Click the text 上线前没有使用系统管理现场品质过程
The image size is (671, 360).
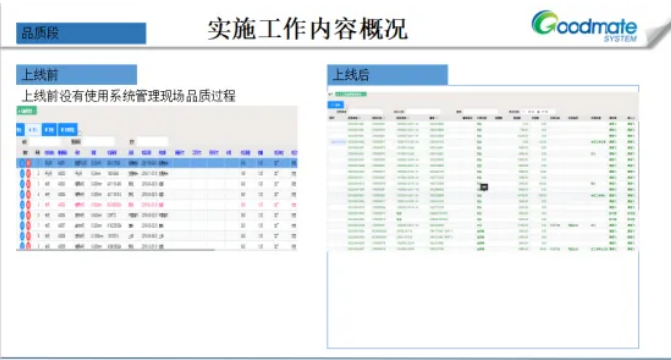(x=128, y=95)
